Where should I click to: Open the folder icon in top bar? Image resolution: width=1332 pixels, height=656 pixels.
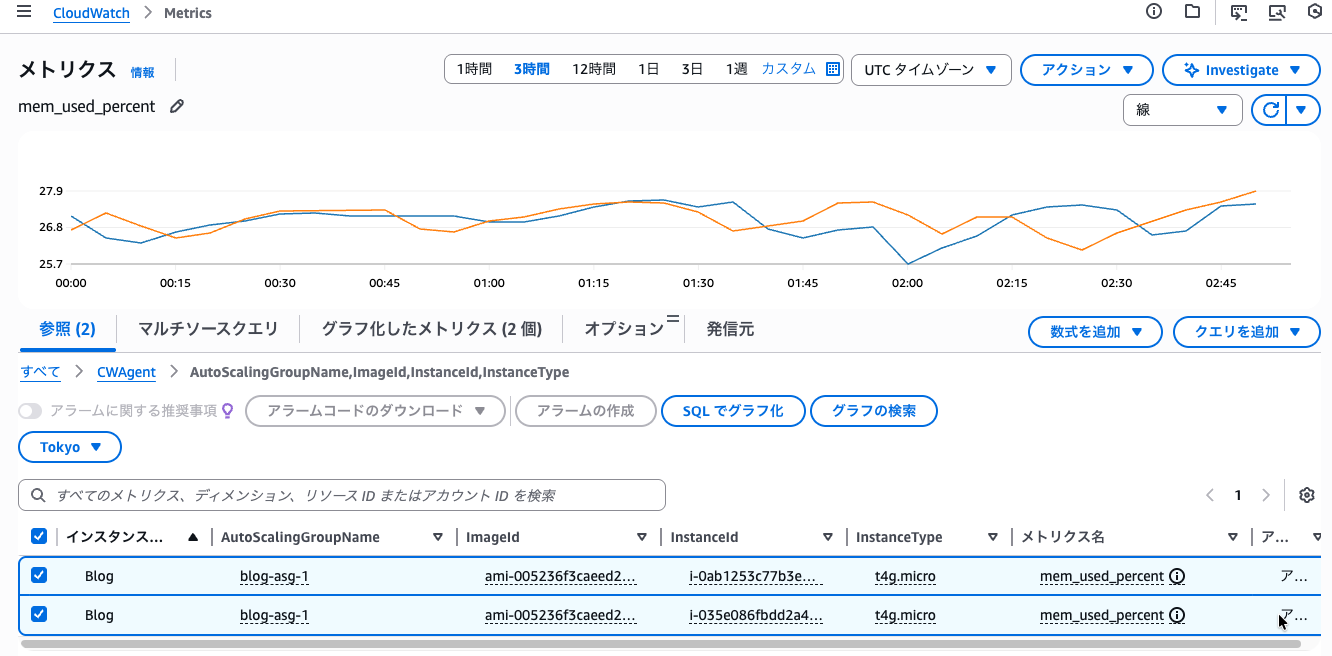(1192, 12)
